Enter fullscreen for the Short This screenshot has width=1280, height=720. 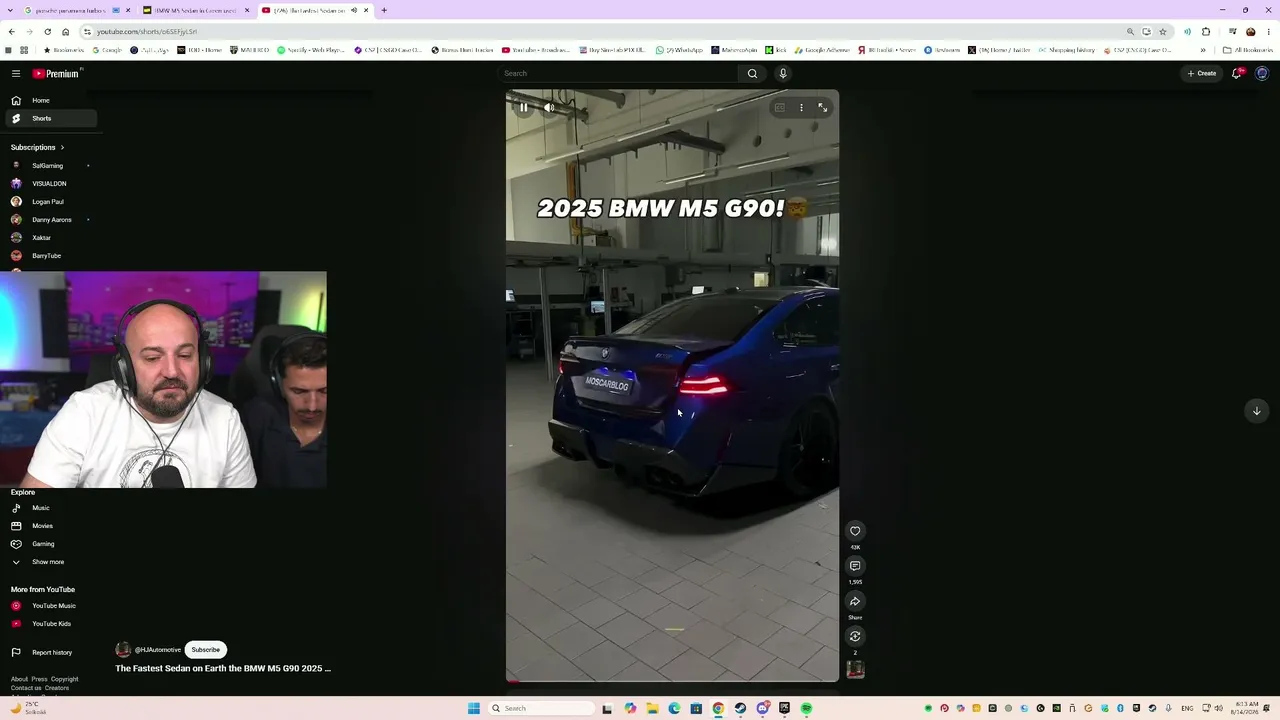tap(823, 107)
